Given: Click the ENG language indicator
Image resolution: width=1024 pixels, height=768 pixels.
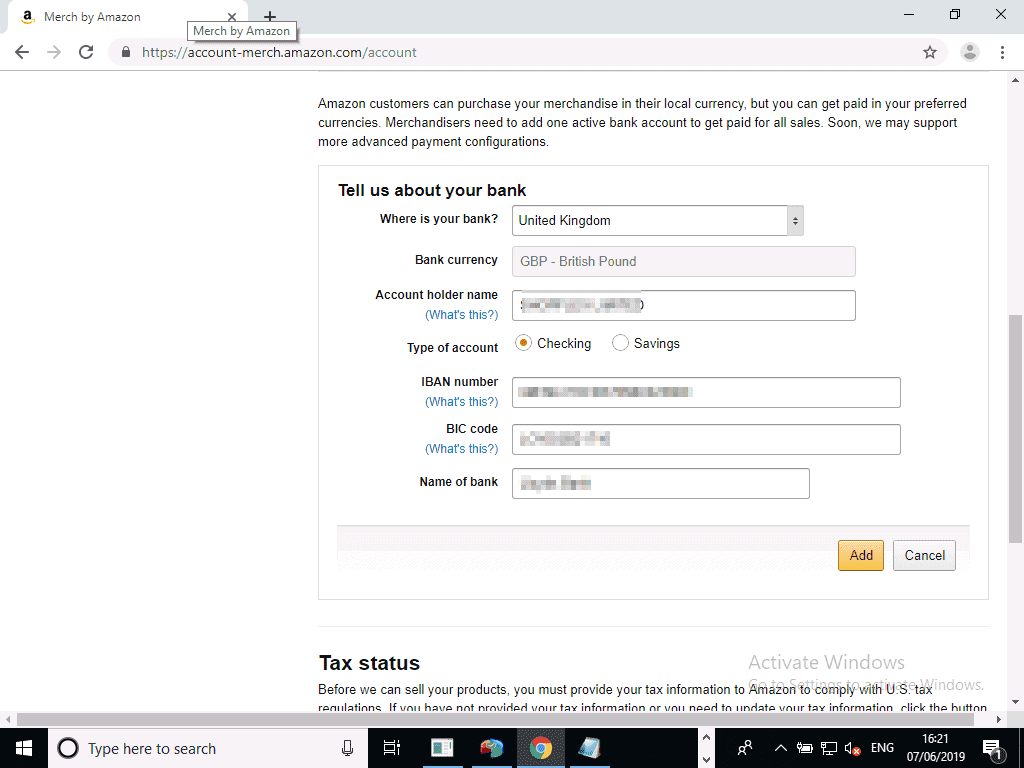Looking at the screenshot, I should [x=882, y=748].
